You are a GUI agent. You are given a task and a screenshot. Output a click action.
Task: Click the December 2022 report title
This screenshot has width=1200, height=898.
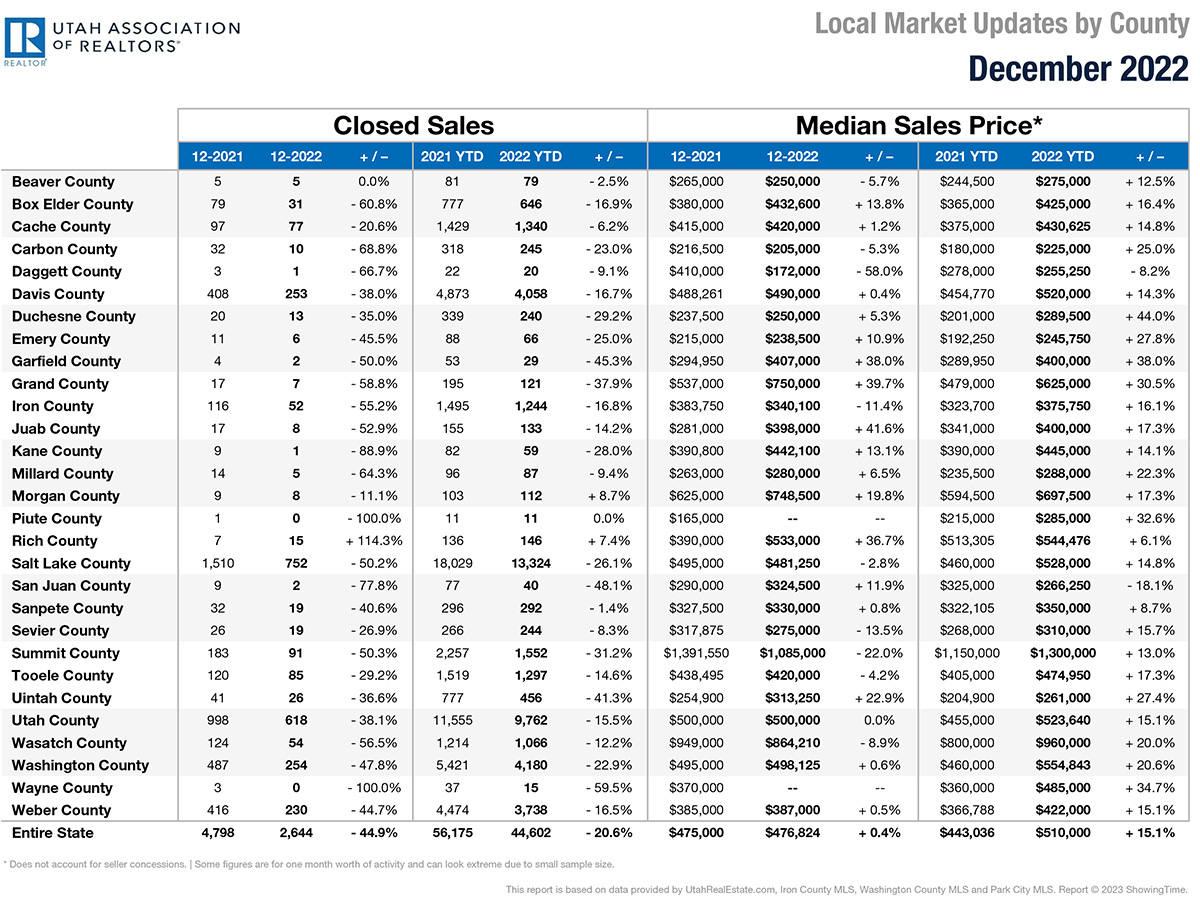(1079, 69)
